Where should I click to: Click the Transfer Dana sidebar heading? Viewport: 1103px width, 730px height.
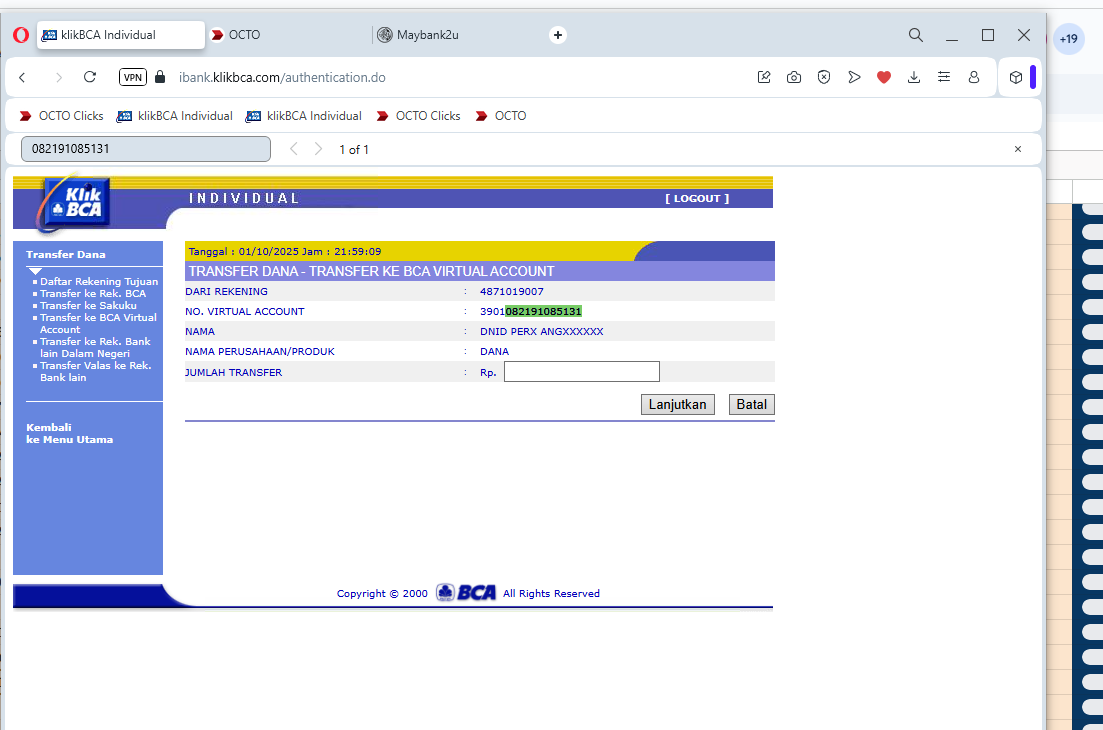pyautogui.click(x=66, y=255)
